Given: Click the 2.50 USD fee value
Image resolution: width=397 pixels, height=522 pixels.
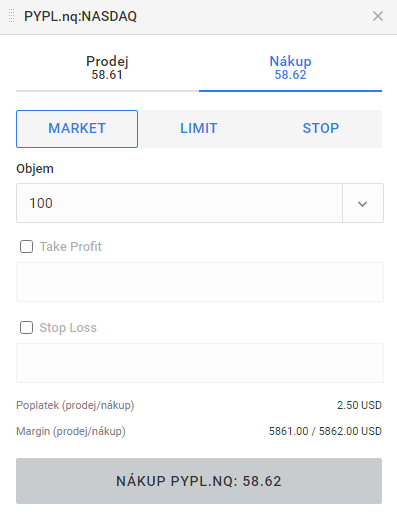Looking at the screenshot, I should click(x=359, y=405).
